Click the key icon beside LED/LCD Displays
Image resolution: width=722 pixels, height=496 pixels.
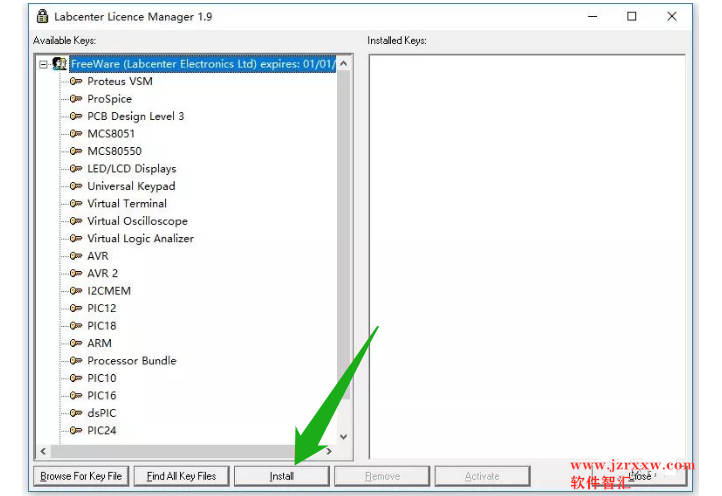coord(76,169)
